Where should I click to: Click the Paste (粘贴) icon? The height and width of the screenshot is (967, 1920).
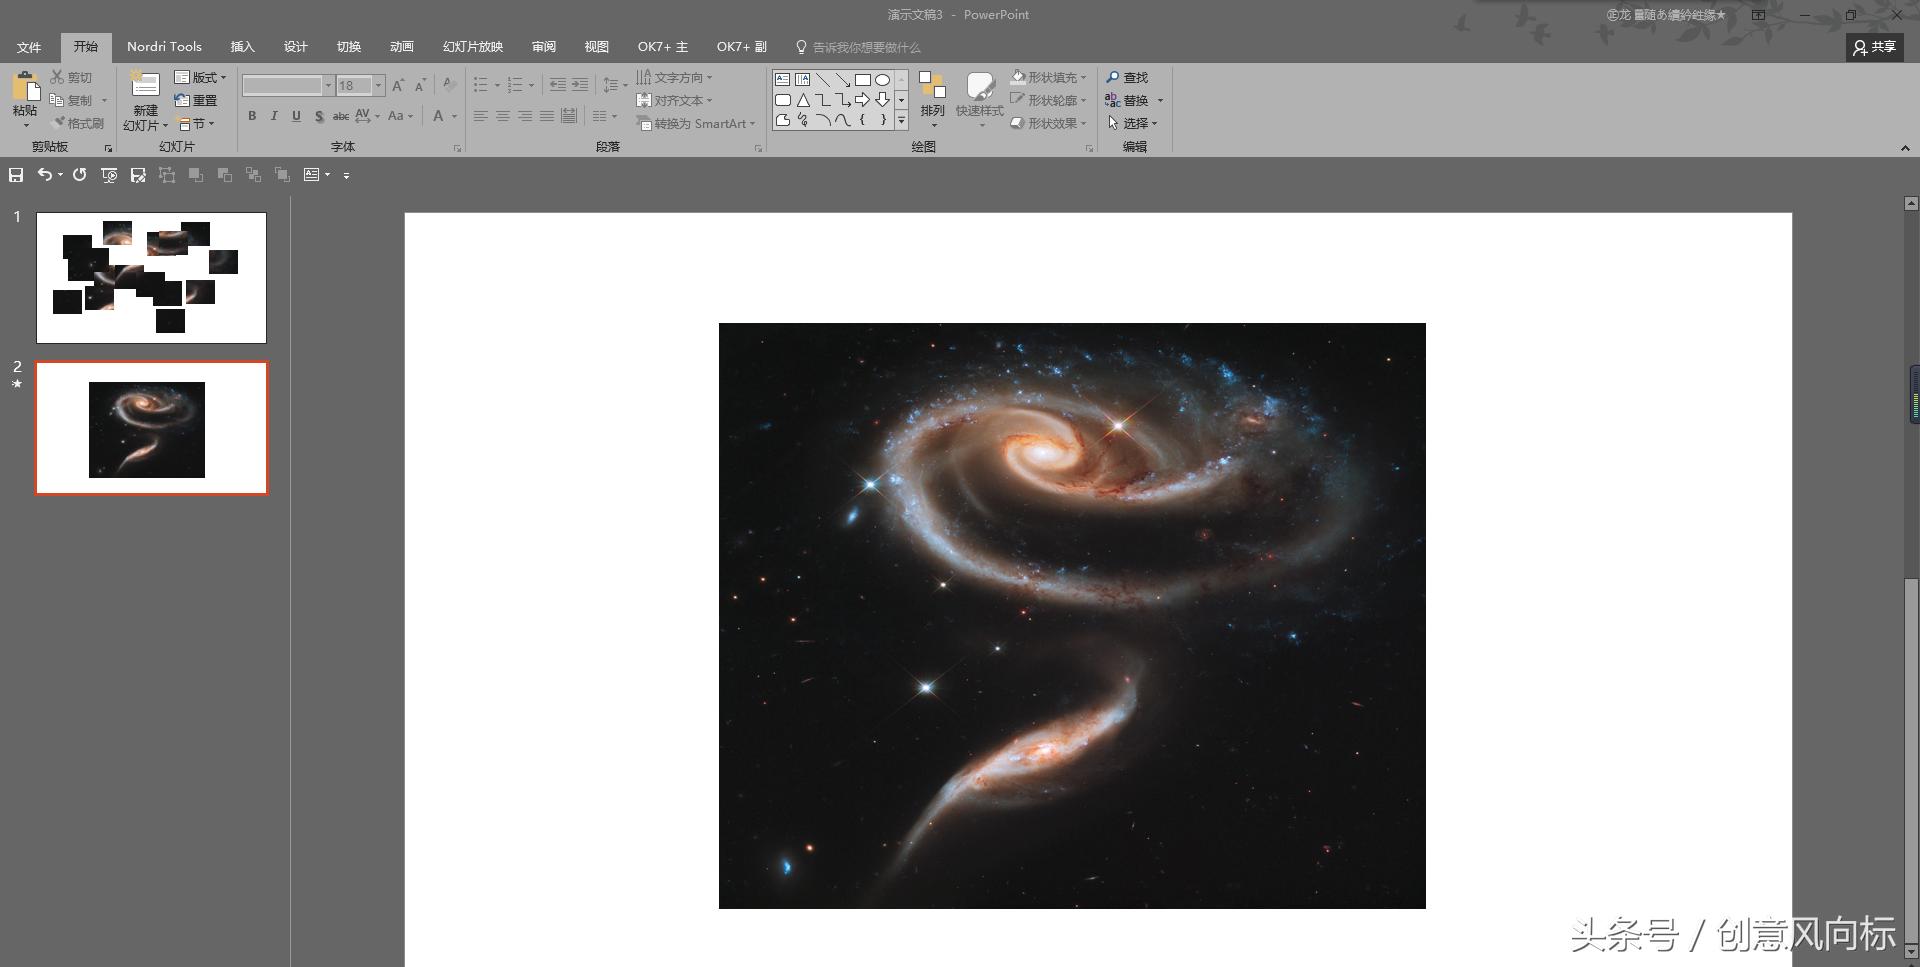(25, 87)
